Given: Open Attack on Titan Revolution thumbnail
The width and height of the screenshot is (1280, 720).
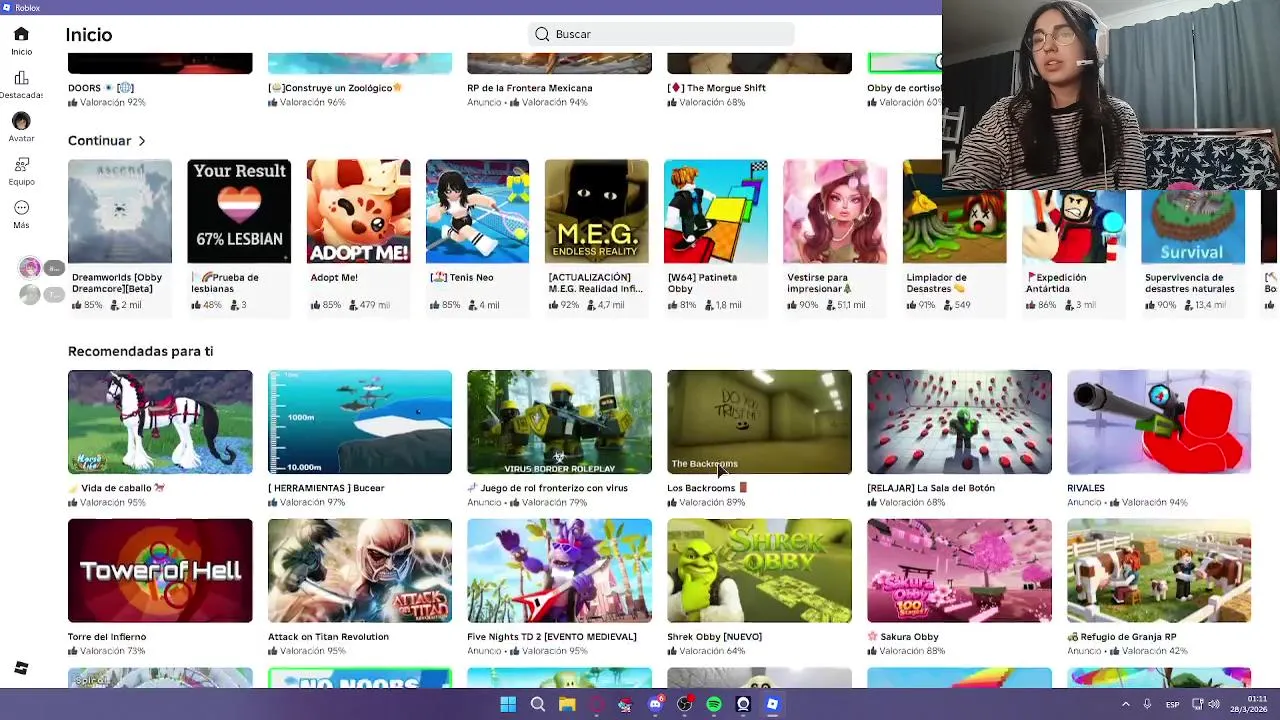Looking at the screenshot, I should click(360, 570).
